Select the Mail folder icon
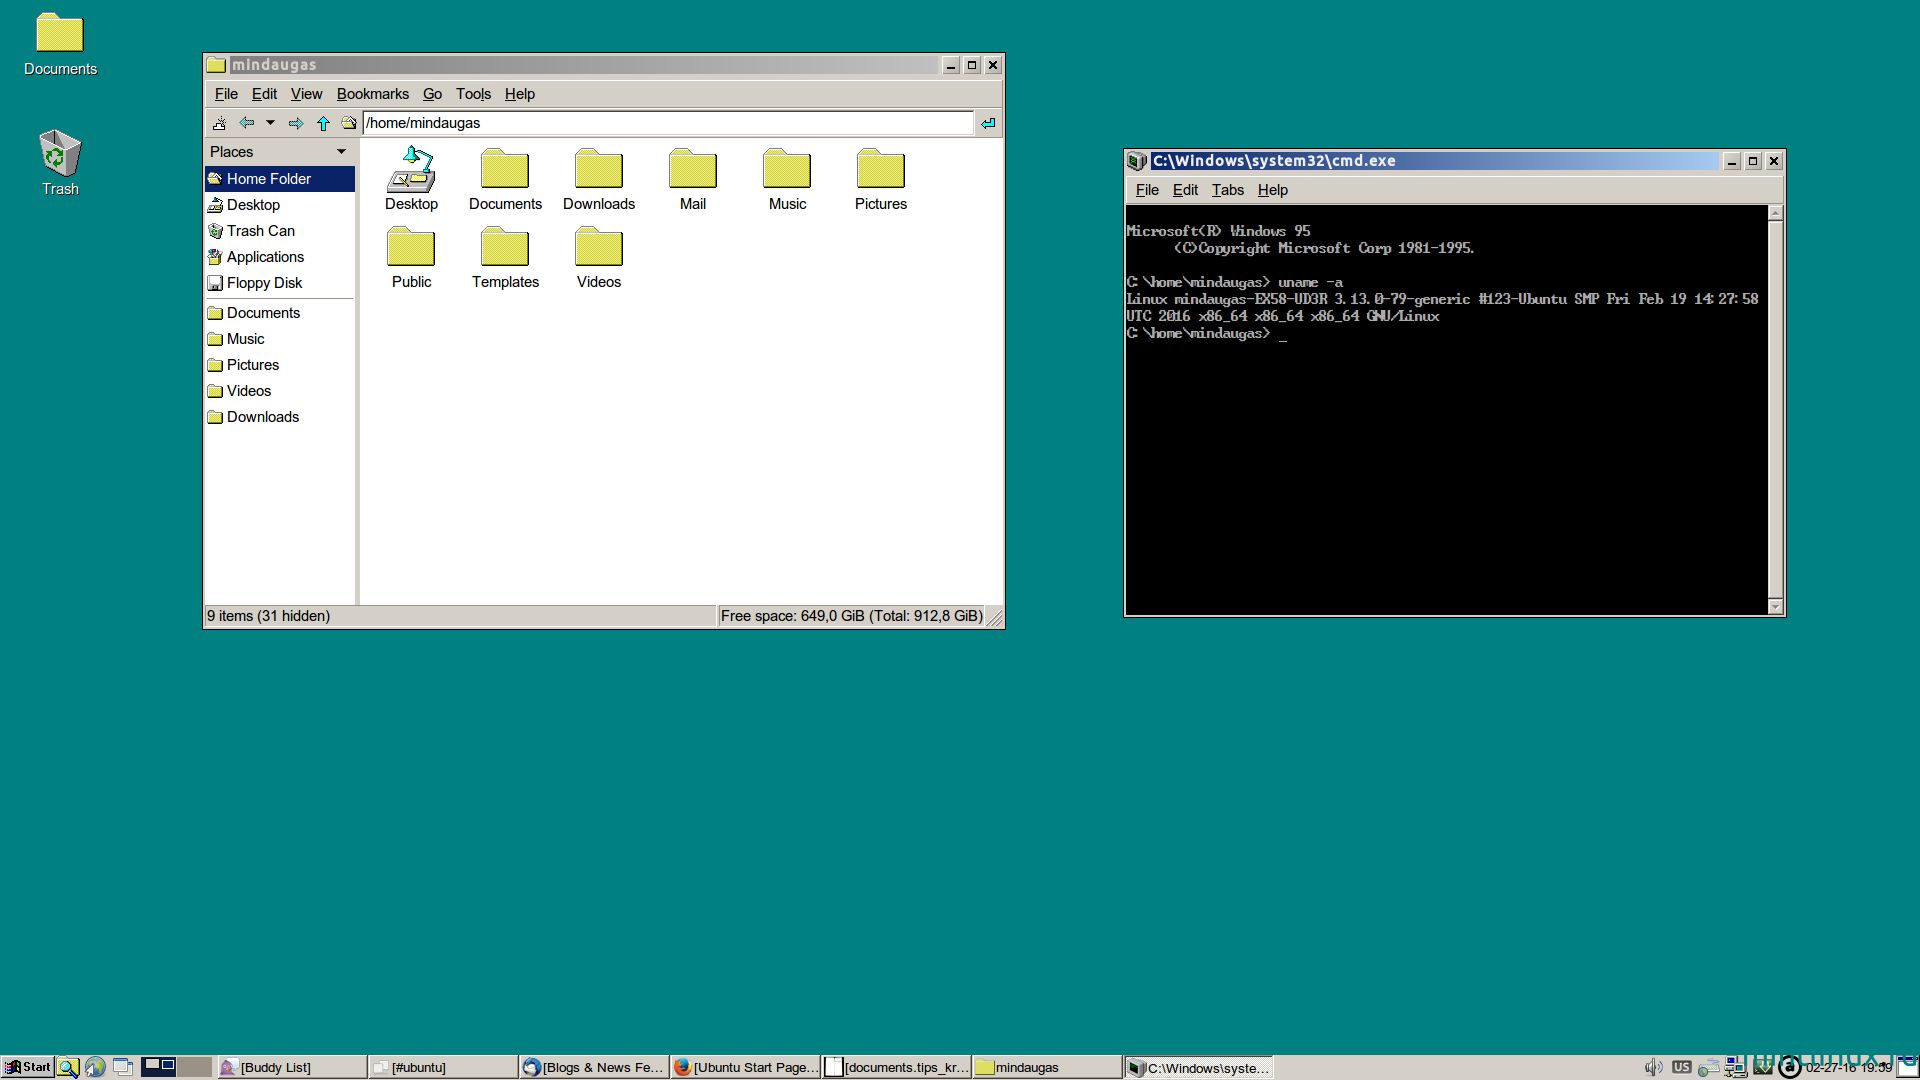The image size is (1920, 1080). coord(693,179)
